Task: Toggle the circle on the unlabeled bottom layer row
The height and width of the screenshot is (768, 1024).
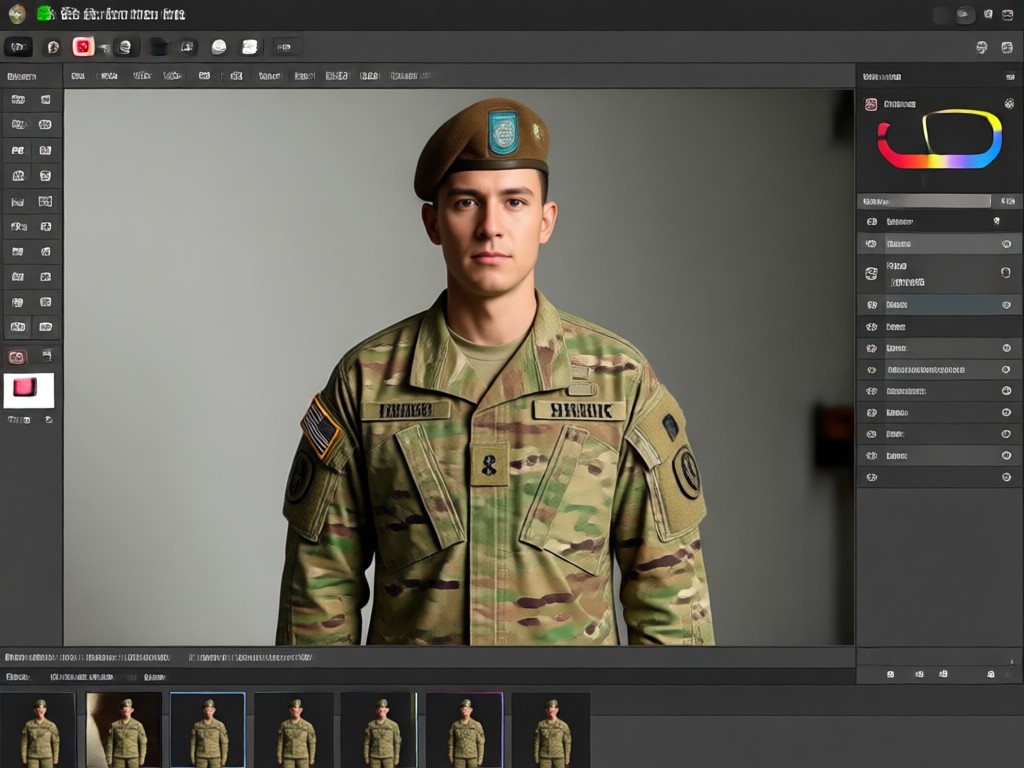Action: 1006,477
